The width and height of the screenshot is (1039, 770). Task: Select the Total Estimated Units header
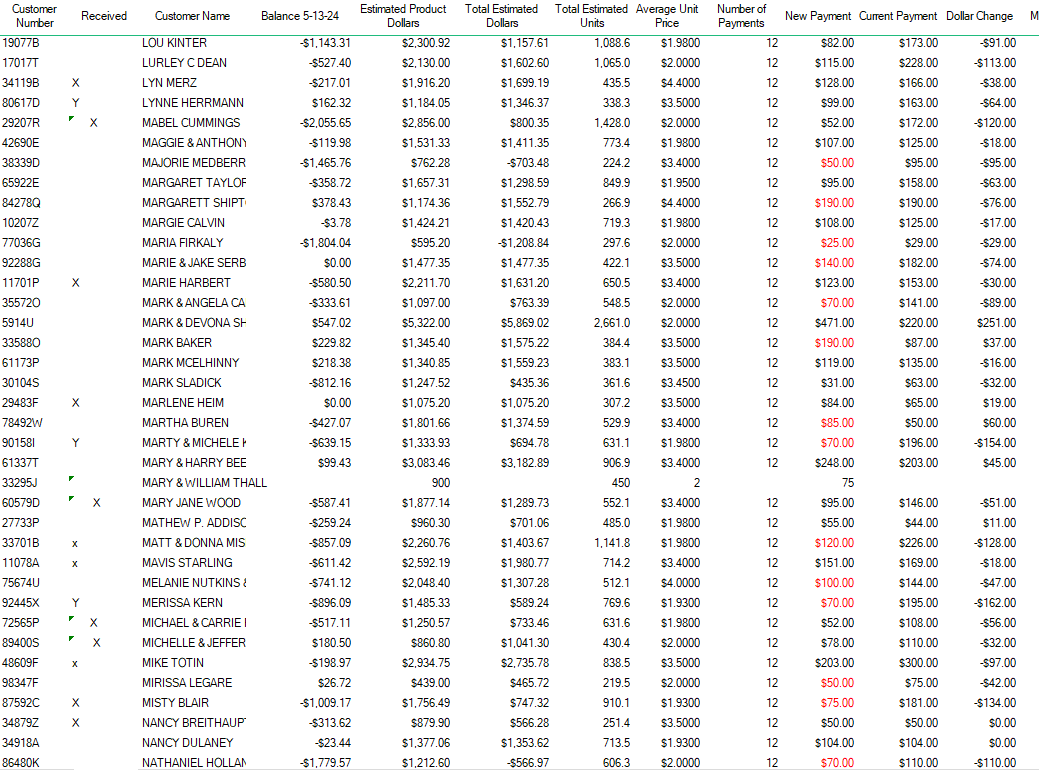click(591, 16)
